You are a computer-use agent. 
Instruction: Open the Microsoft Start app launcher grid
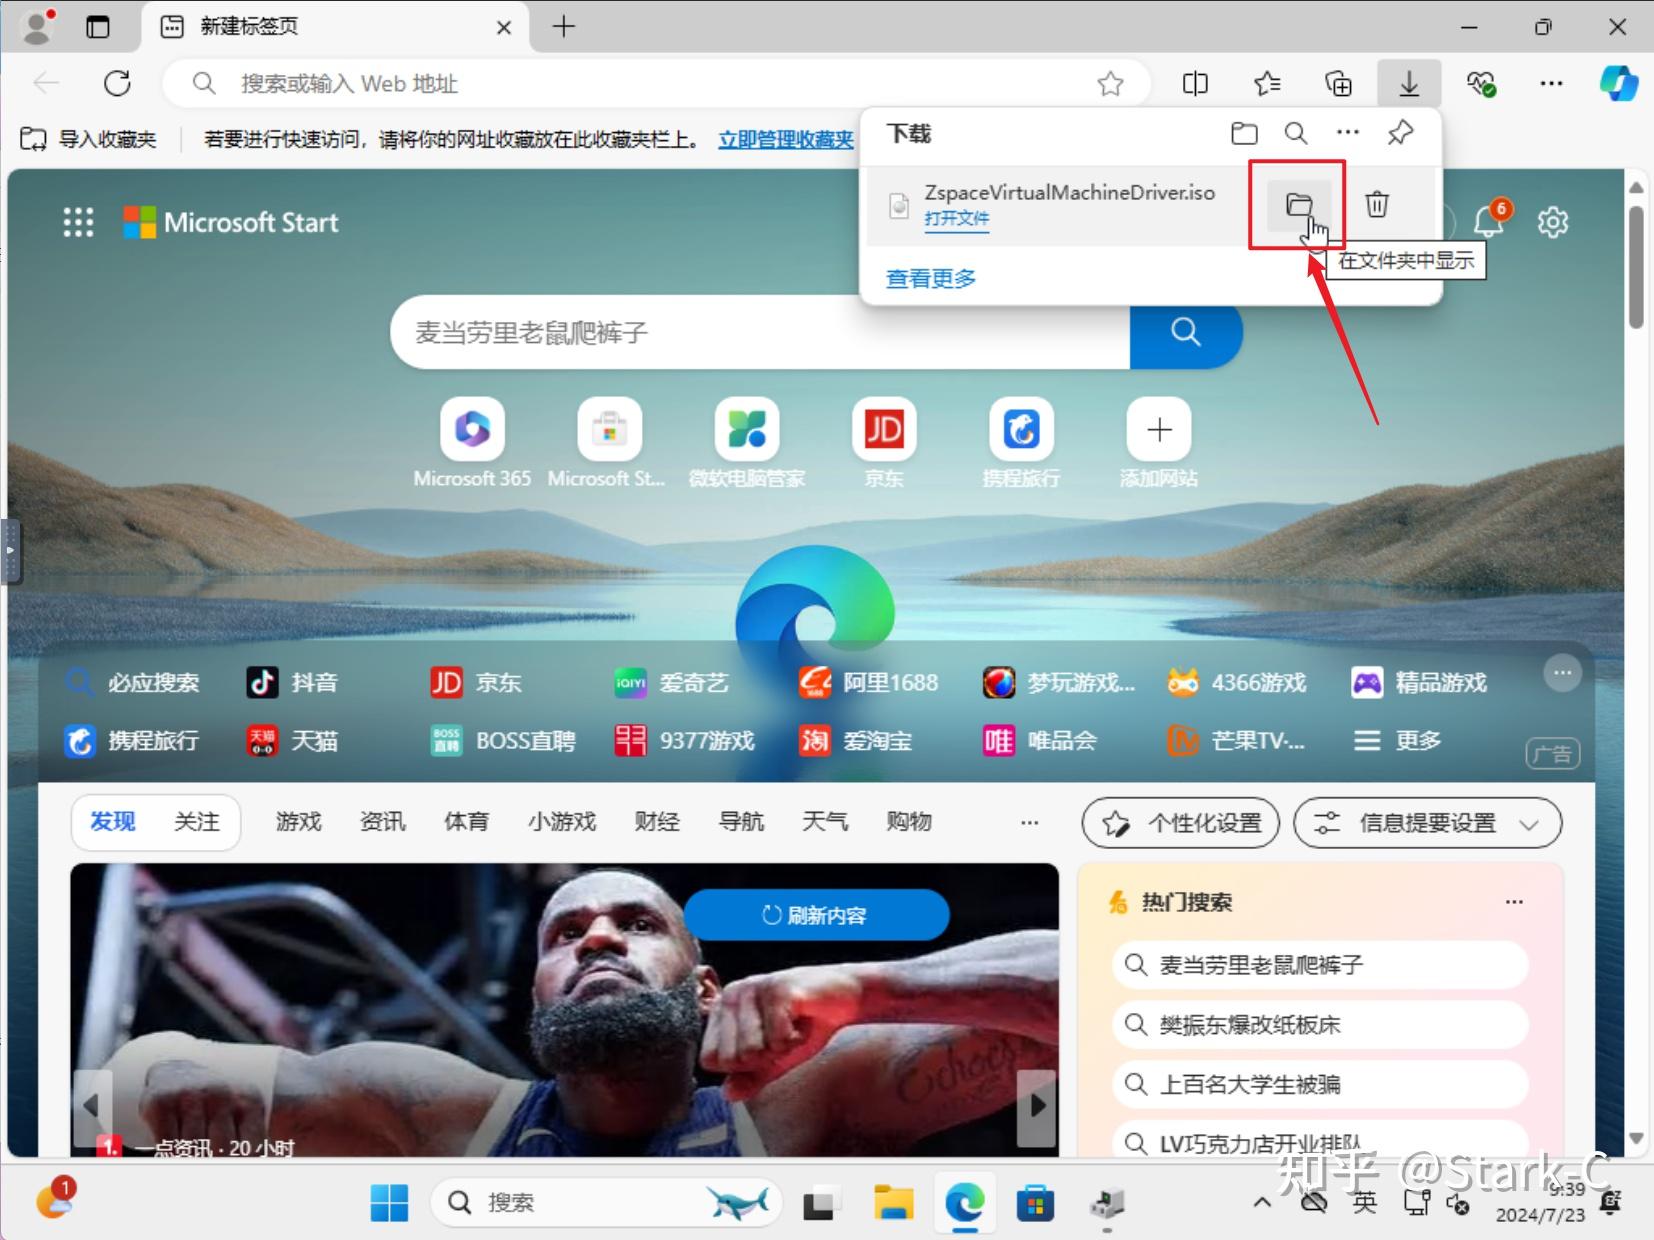point(78,222)
